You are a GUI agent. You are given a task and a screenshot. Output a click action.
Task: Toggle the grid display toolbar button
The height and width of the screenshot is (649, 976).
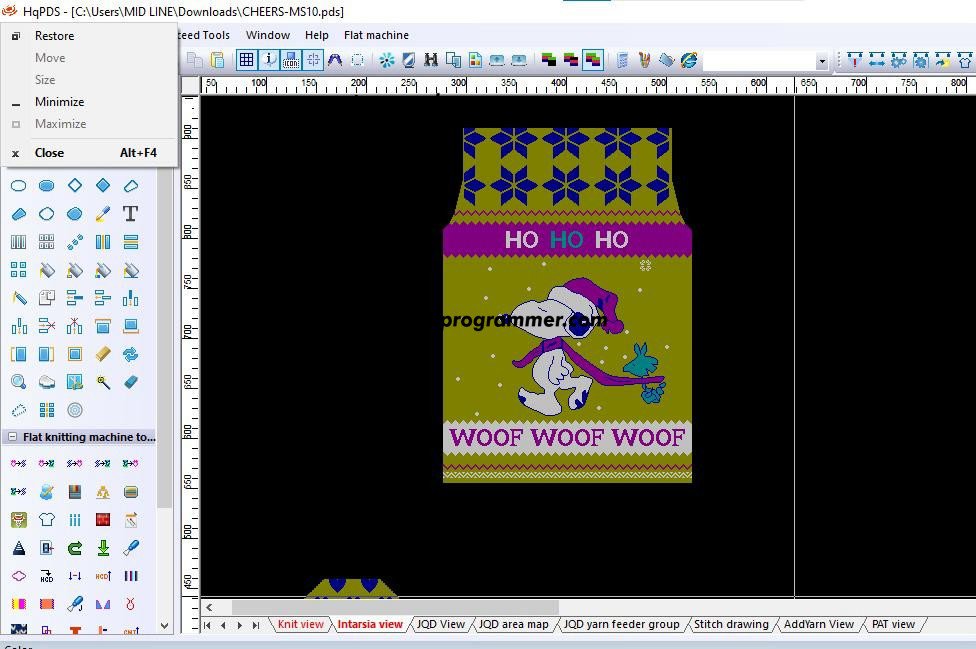[x=246, y=60]
